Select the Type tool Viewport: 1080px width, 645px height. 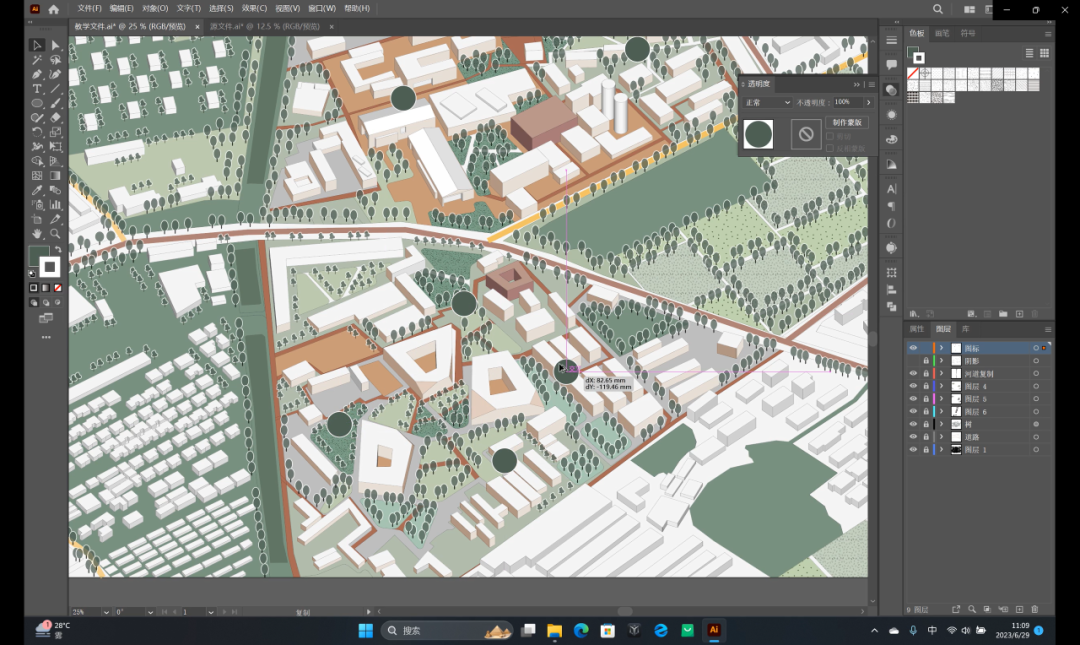37,89
